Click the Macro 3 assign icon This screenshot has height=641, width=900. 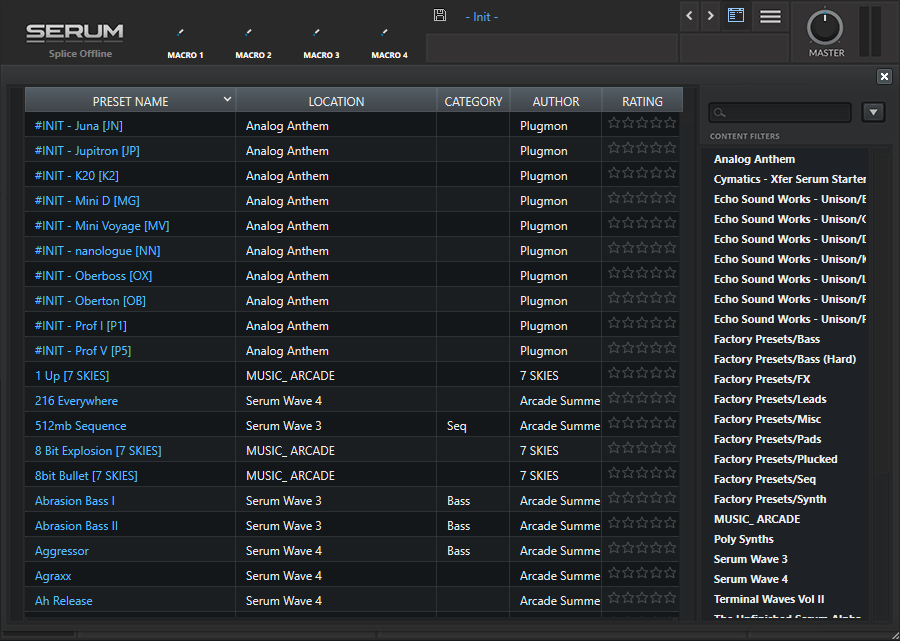[x=316, y=33]
